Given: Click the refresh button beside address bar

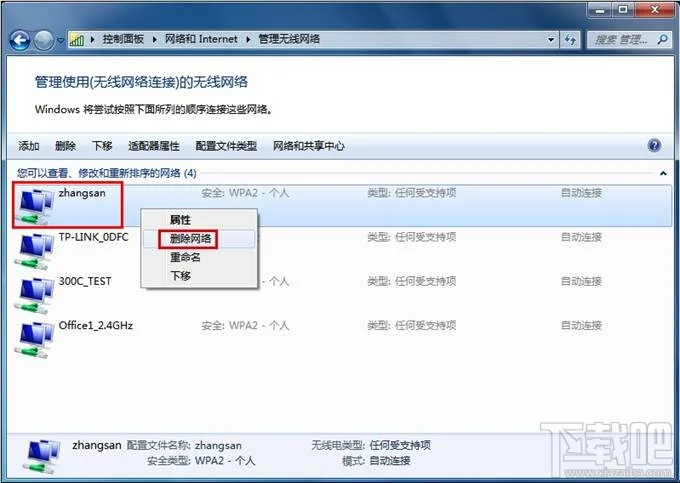Looking at the screenshot, I should 570,40.
